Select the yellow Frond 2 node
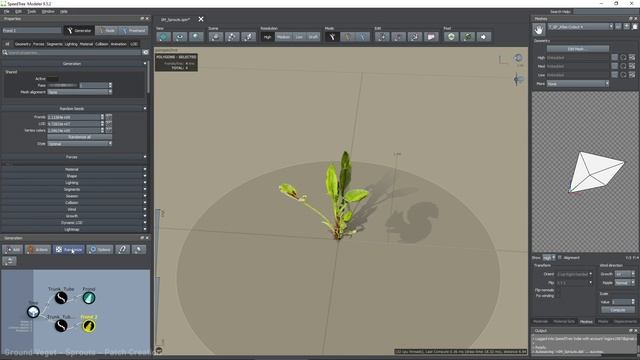This screenshot has width=640, height=360. (x=89, y=325)
